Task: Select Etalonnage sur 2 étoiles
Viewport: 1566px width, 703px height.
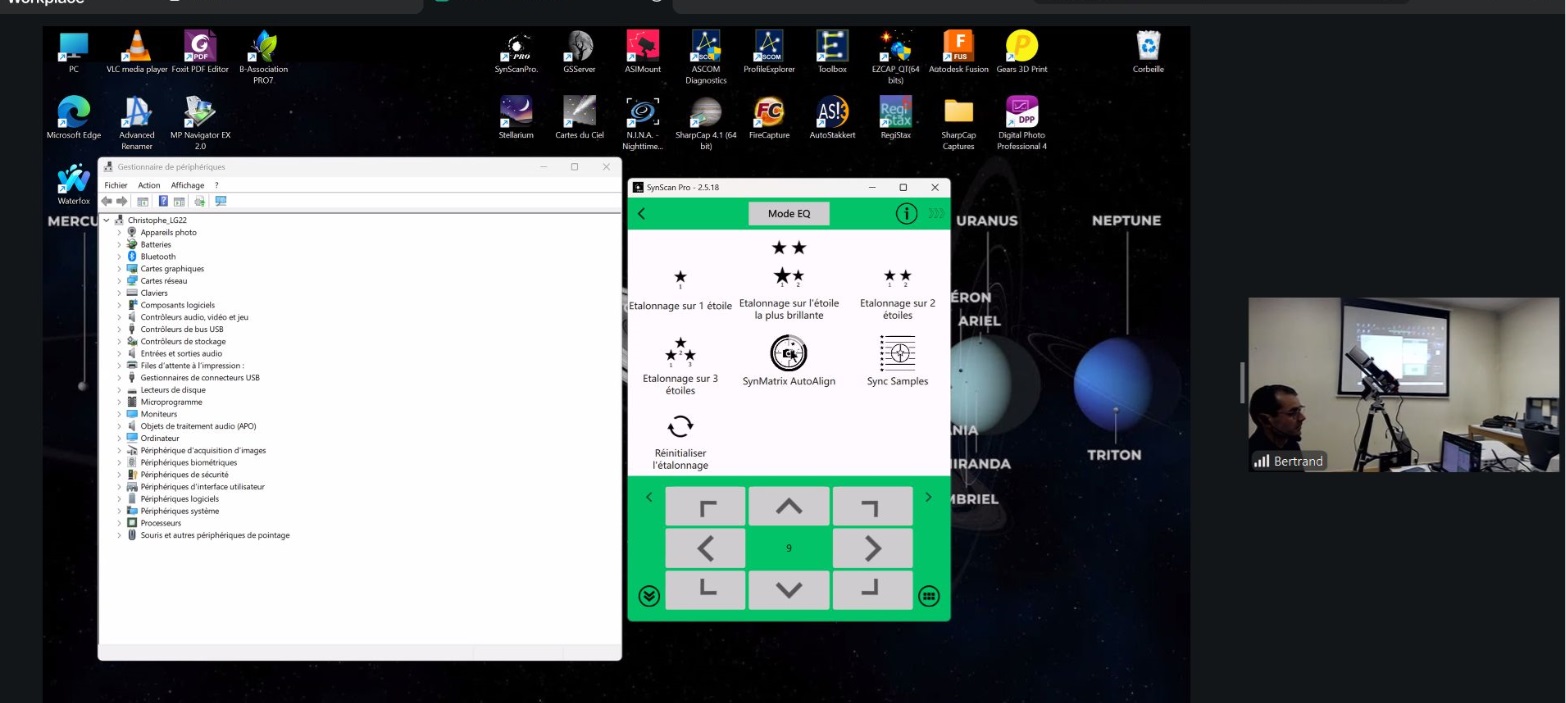Action: [x=897, y=277]
